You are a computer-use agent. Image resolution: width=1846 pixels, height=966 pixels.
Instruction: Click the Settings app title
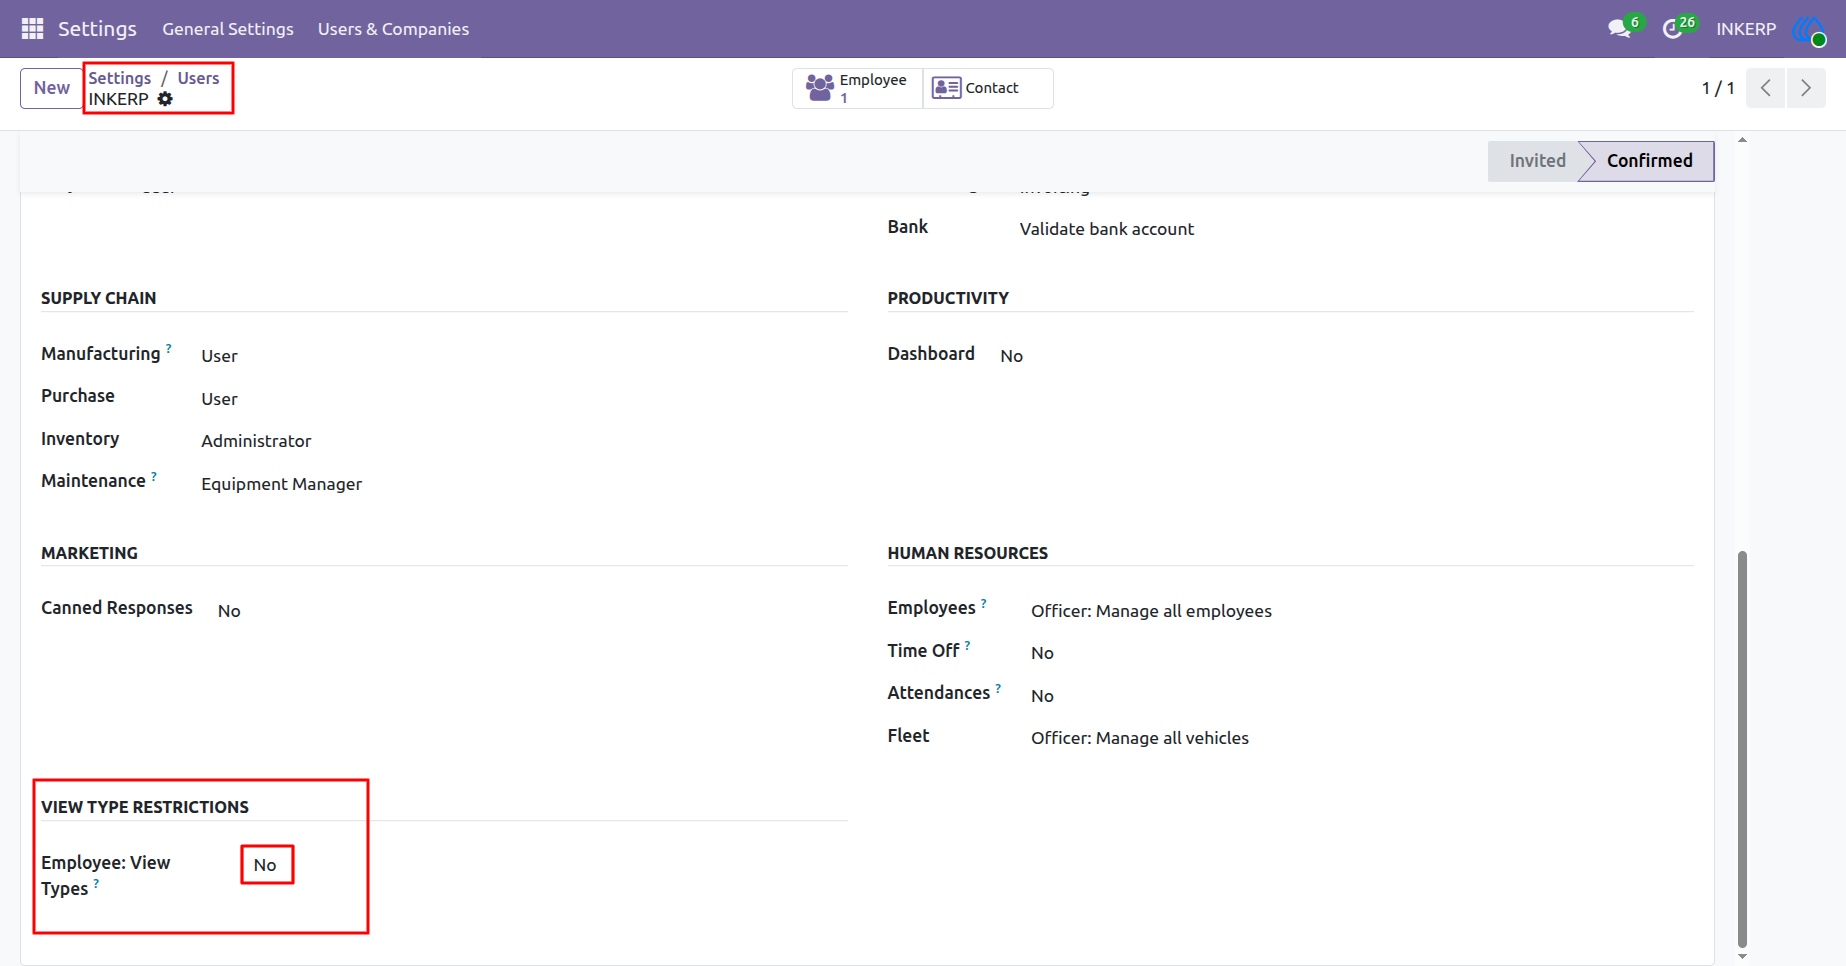[97, 29]
